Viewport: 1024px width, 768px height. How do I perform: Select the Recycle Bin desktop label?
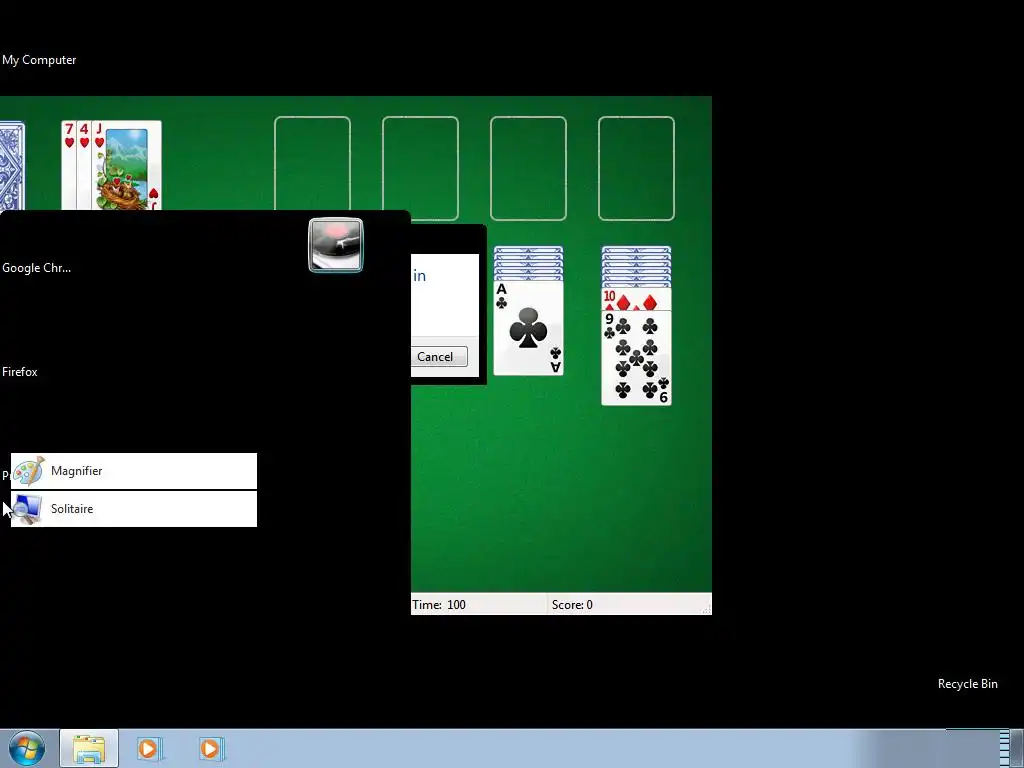[x=968, y=684]
